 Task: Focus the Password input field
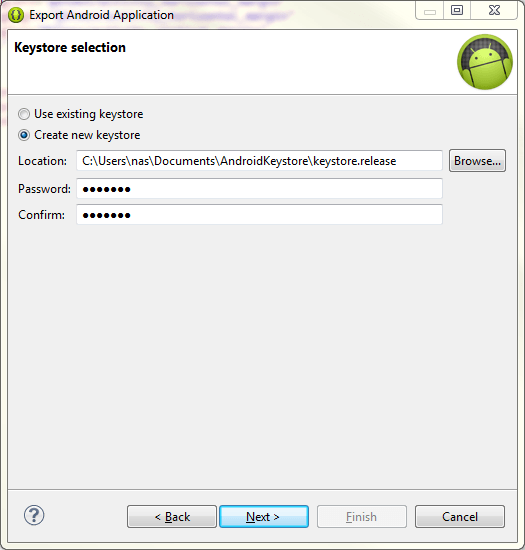260,189
